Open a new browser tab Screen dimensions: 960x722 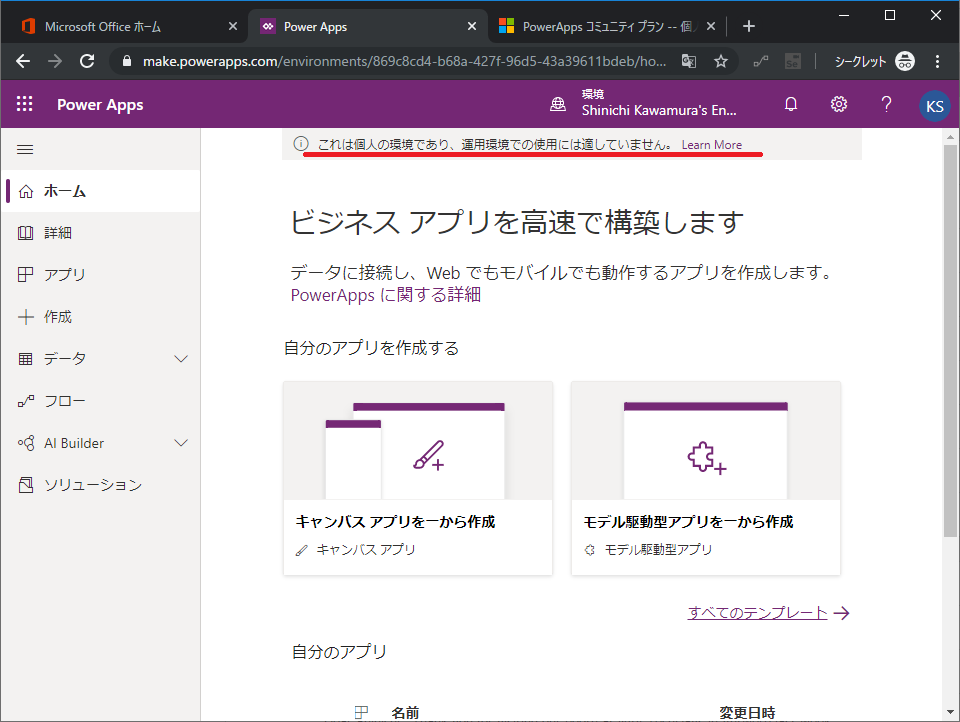click(x=748, y=26)
